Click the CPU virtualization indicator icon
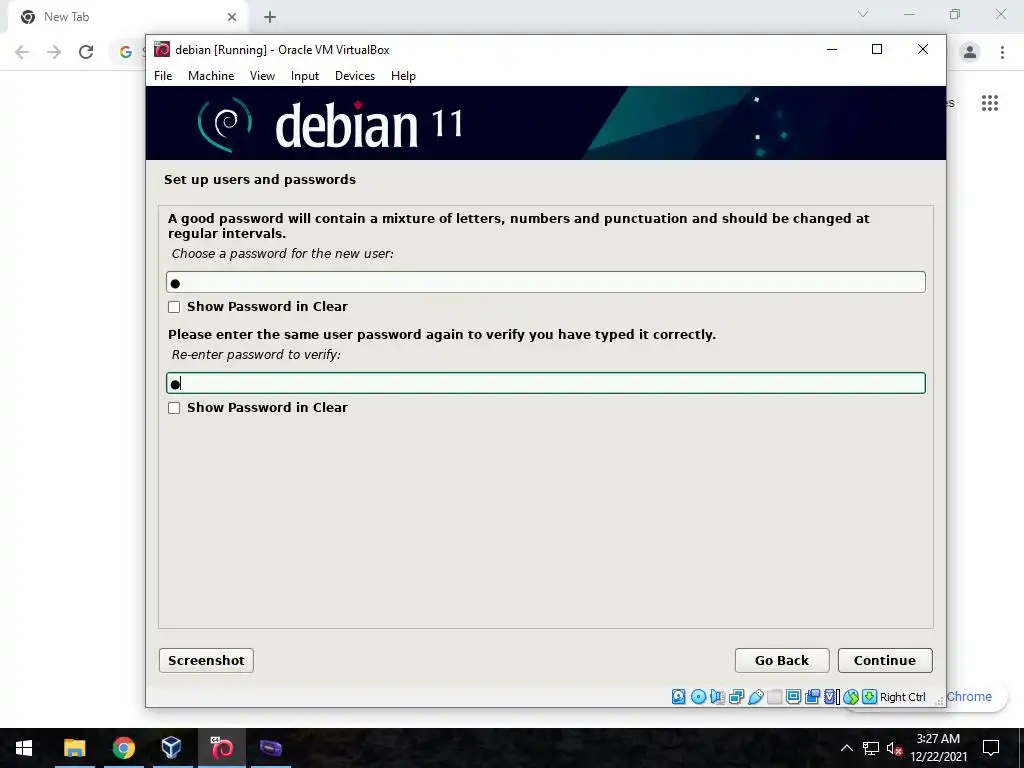1024x768 pixels. pos(831,697)
